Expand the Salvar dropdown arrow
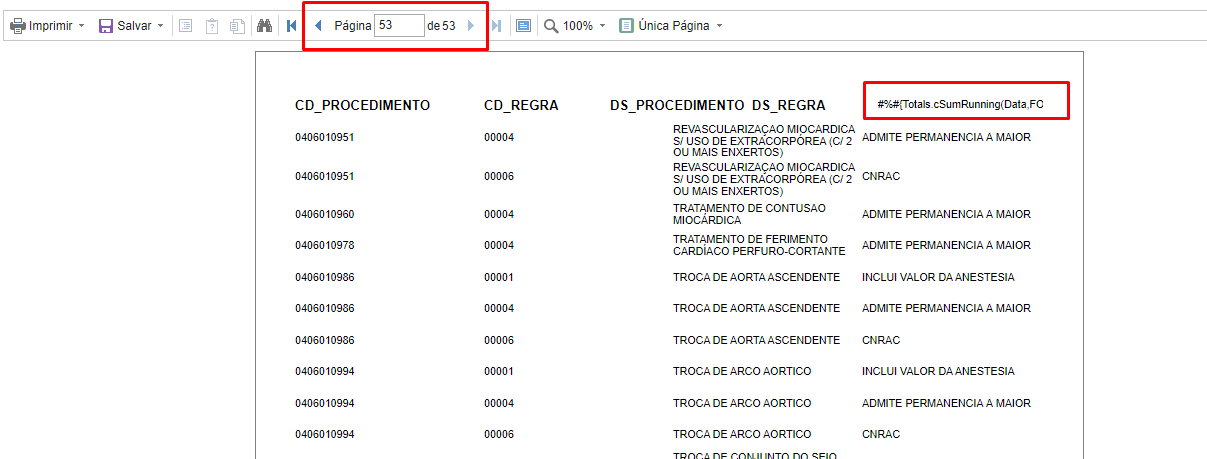 [x=160, y=26]
